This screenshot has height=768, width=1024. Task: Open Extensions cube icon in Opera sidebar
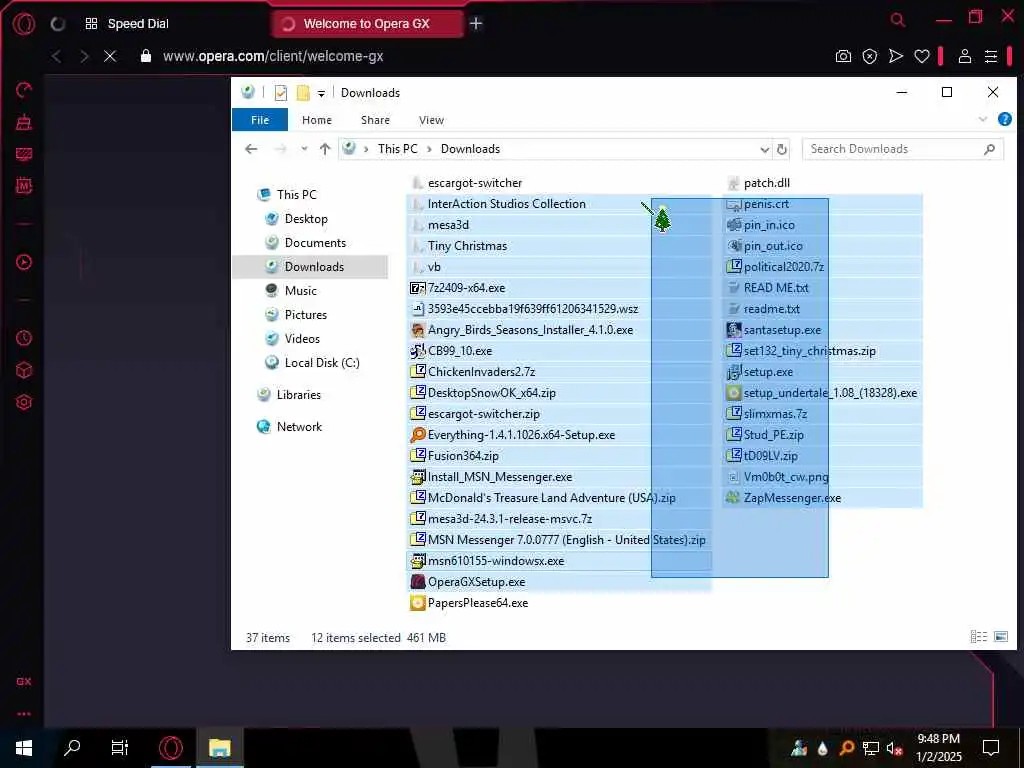[x=24, y=370]
